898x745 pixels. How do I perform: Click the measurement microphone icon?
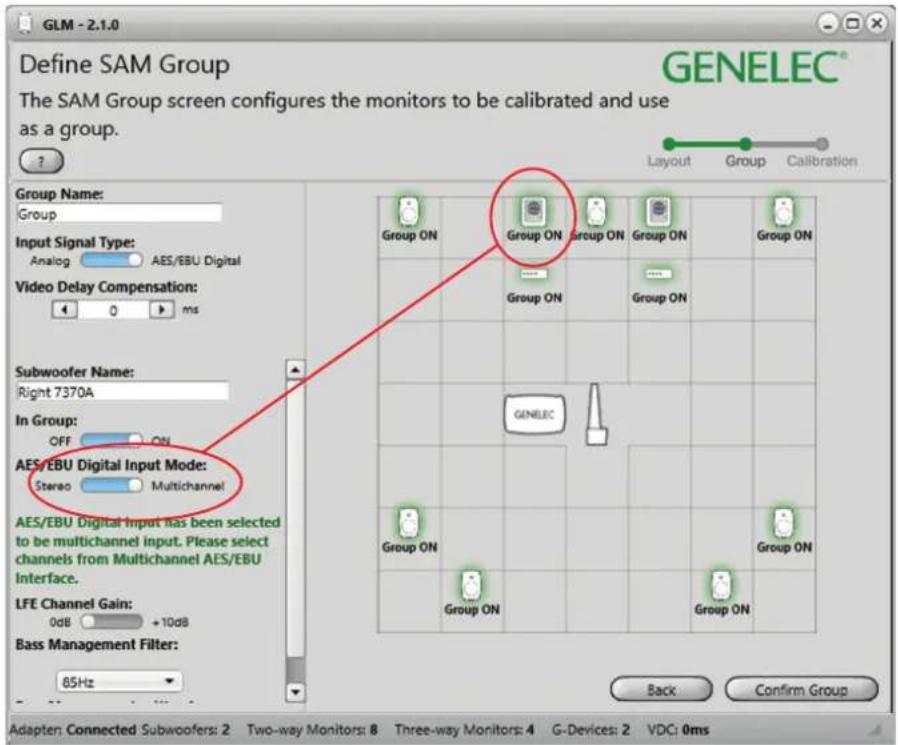coord(596,414)
